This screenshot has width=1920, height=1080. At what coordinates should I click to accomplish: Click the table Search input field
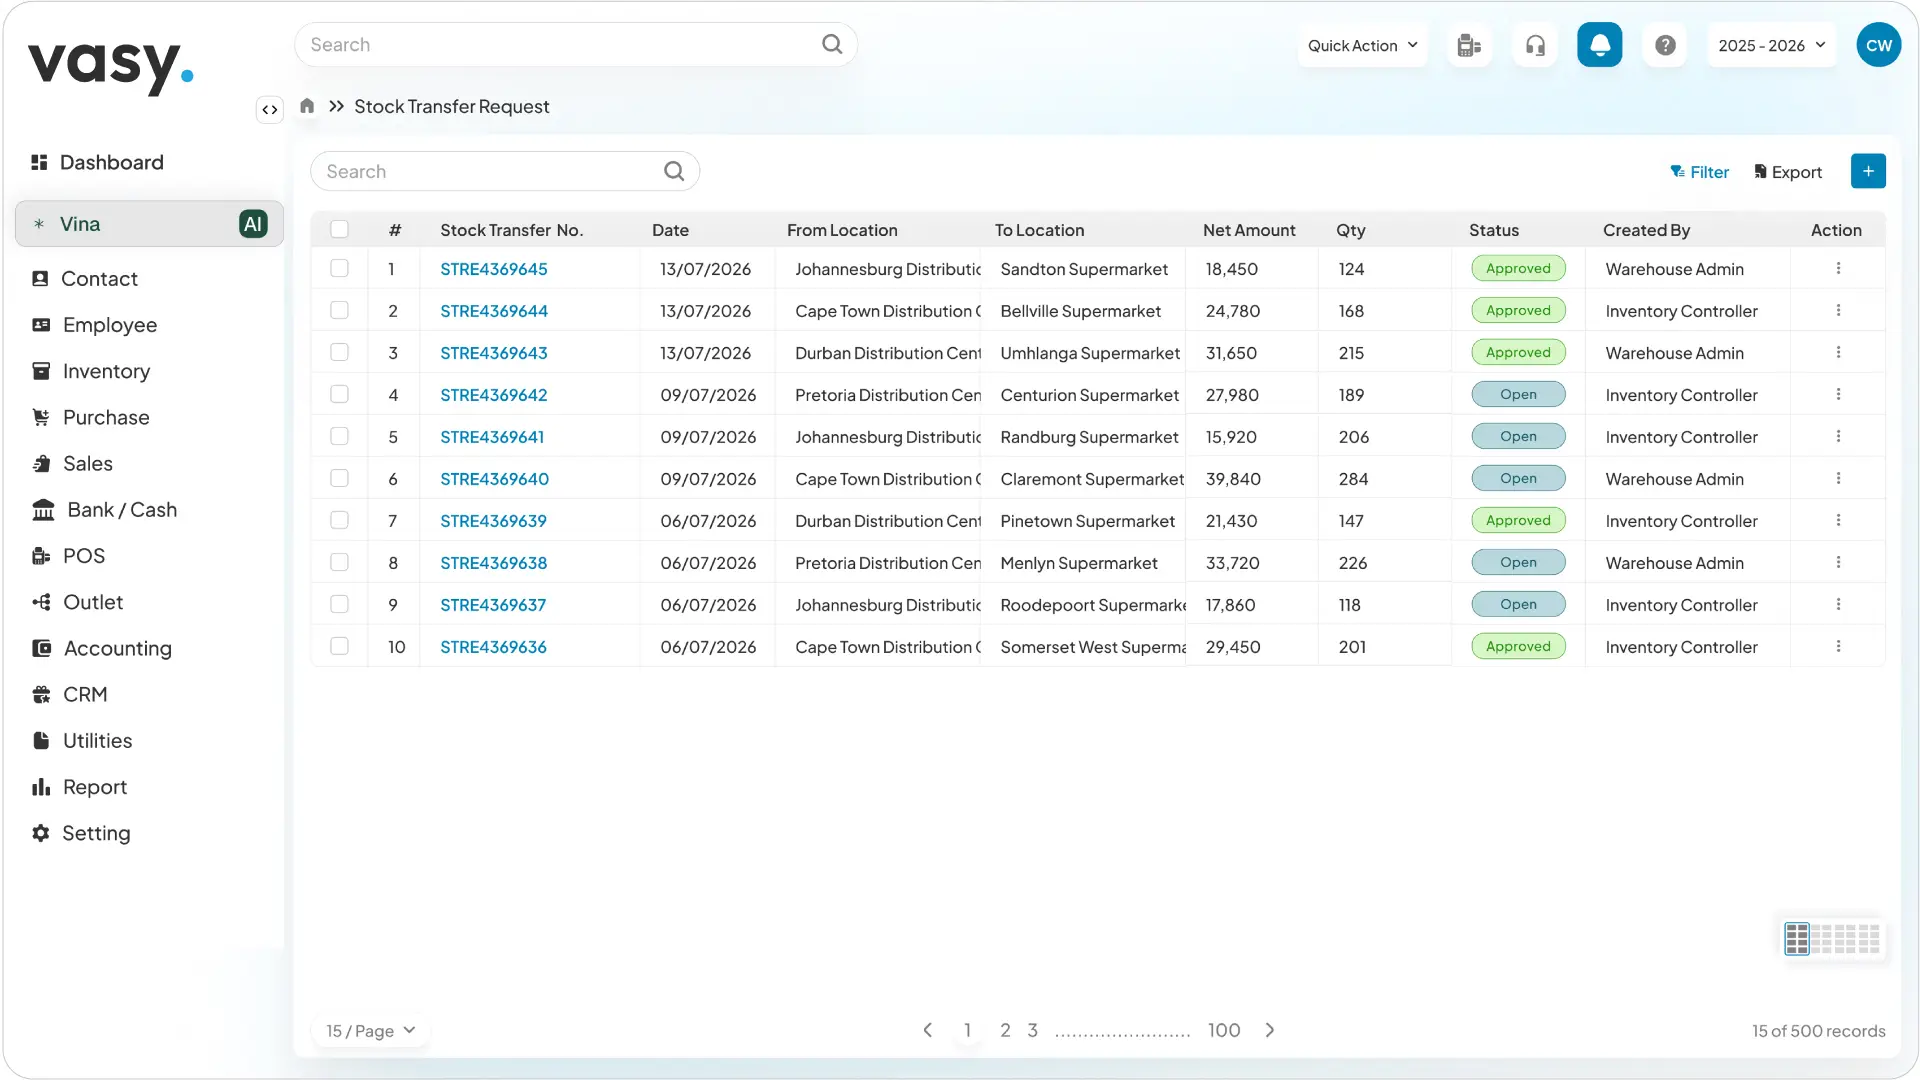[x=505, y=171]
